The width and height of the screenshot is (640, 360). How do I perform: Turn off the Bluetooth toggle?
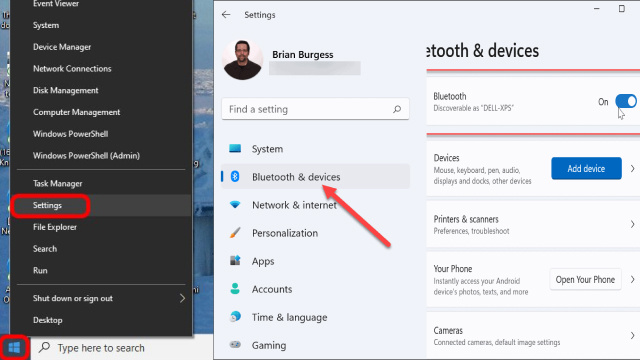tap(626, 101)
